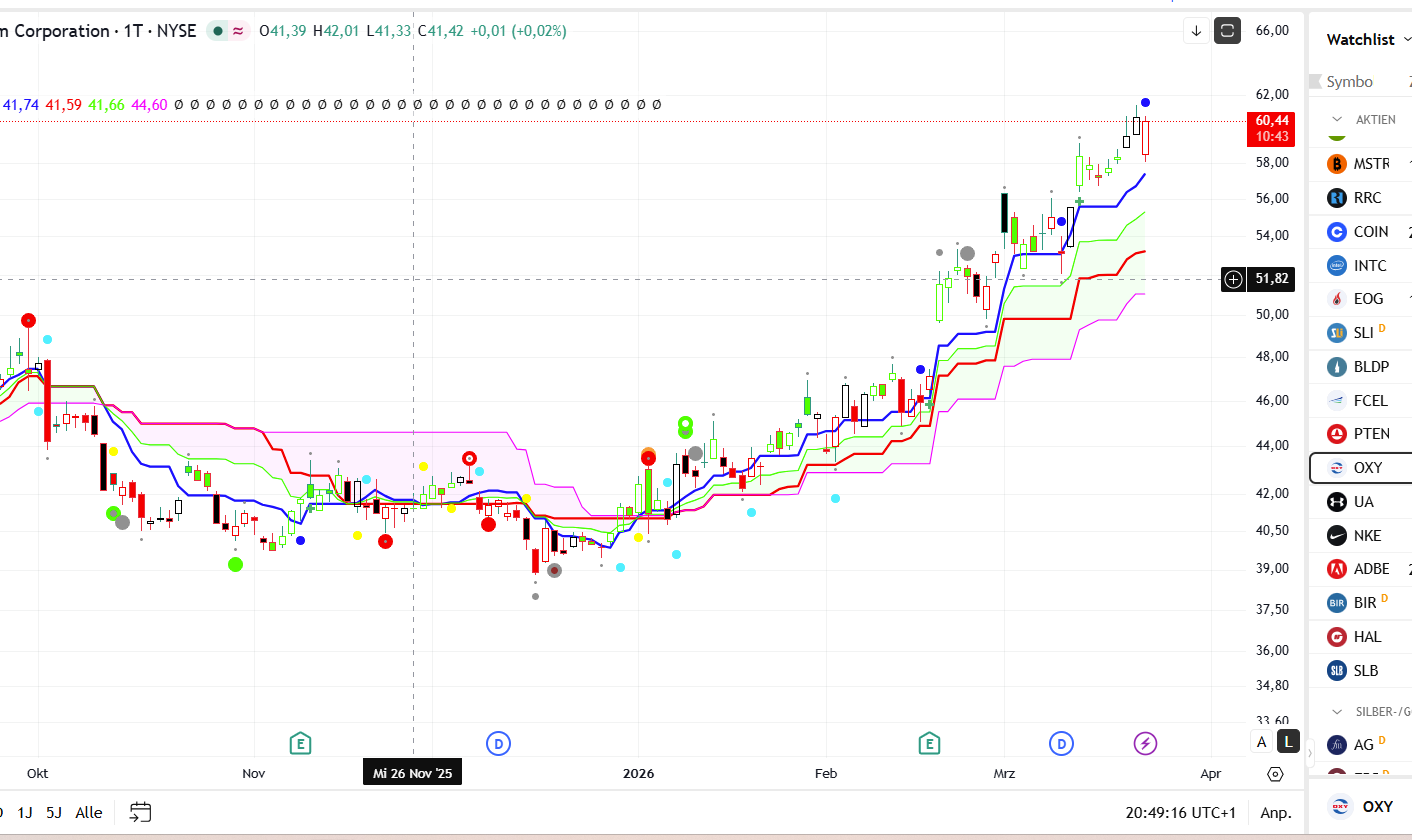1412x840 pixels.
Task: Collapse the AKTIEN watchlist section
Action: [x=1337, y=119]
